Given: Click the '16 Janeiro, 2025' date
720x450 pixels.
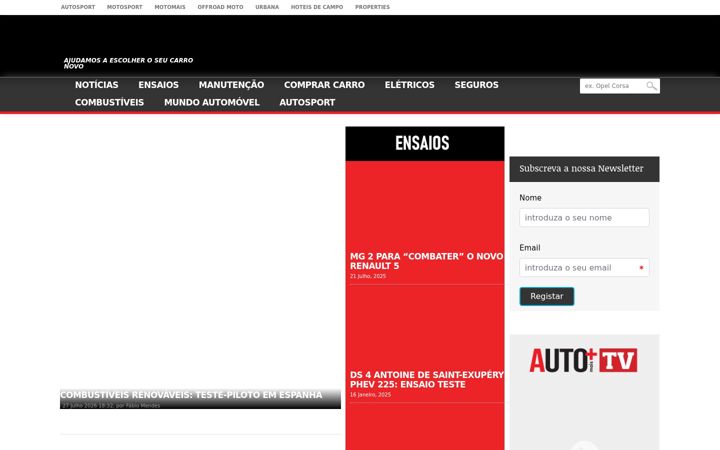Looking at the screenshot, I should 370,394.
